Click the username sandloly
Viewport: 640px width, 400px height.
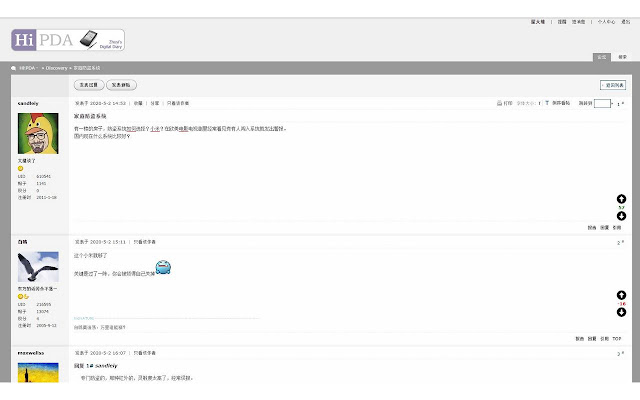[28, 103]
